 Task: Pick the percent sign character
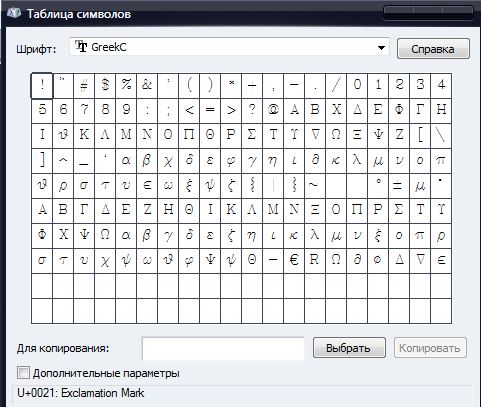(126, 86)
